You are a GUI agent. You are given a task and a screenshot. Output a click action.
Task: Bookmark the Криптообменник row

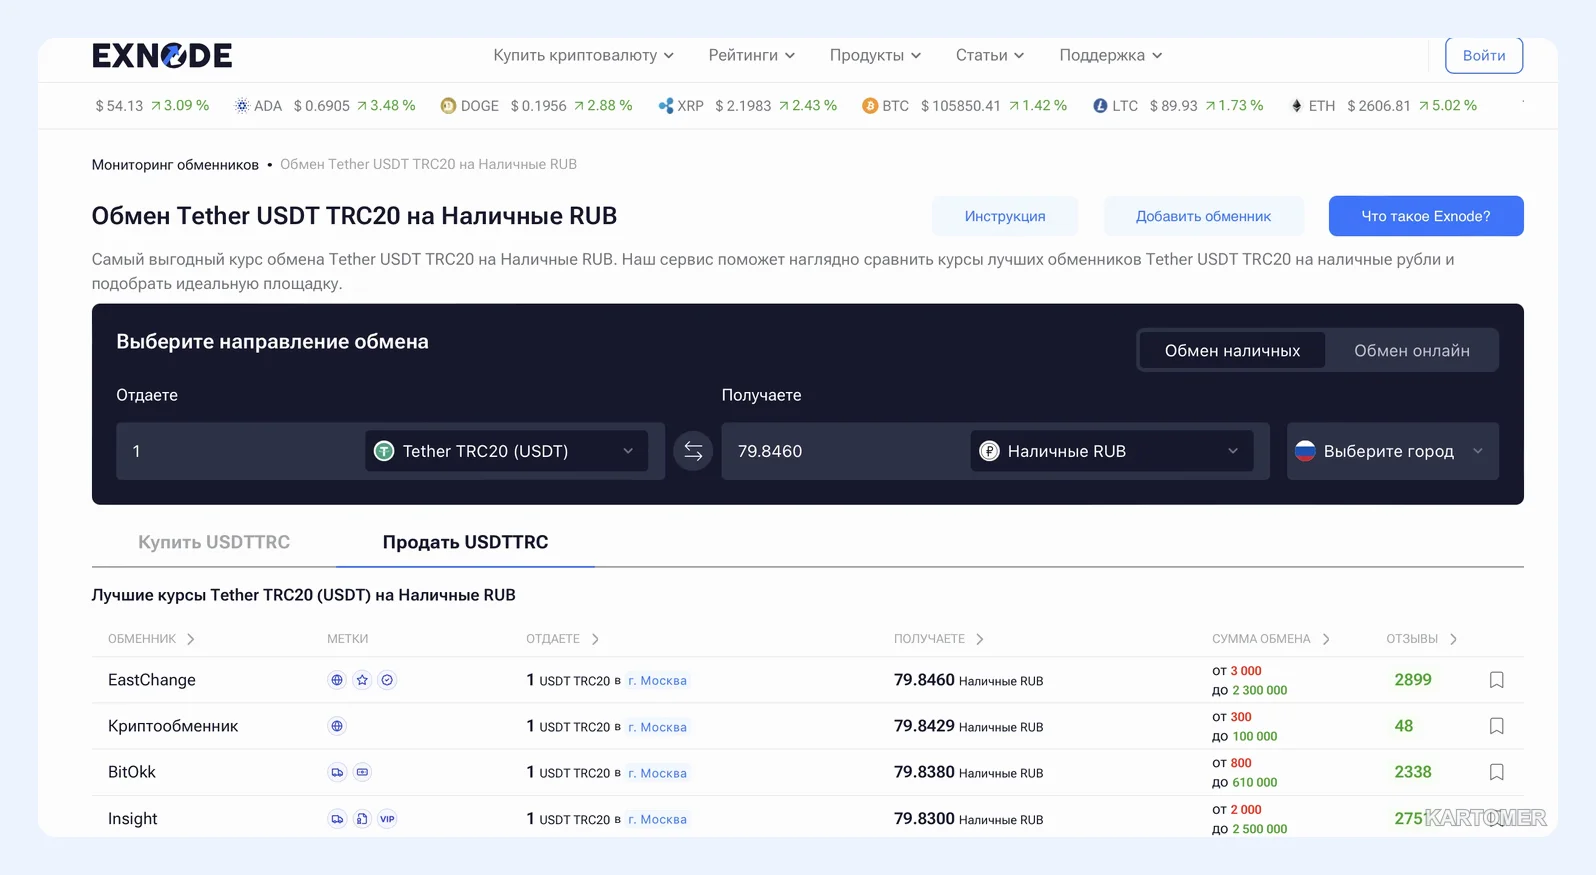click(x=1496, y=726)
